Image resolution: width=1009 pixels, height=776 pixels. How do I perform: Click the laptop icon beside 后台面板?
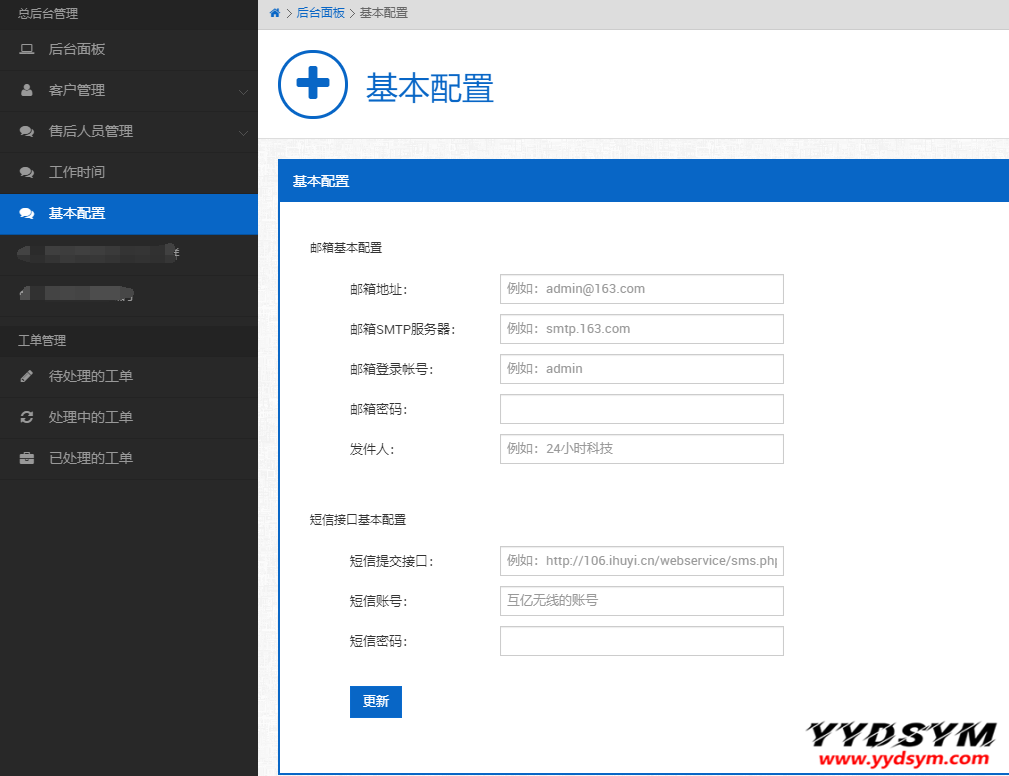pyautogui.click(x=27, y=49)
